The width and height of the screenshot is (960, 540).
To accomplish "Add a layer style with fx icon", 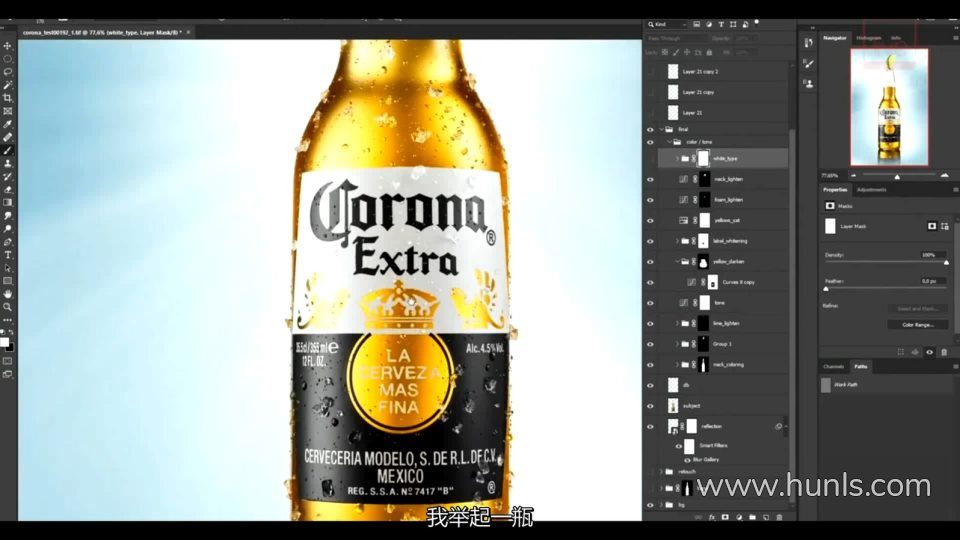I will 711,517.
